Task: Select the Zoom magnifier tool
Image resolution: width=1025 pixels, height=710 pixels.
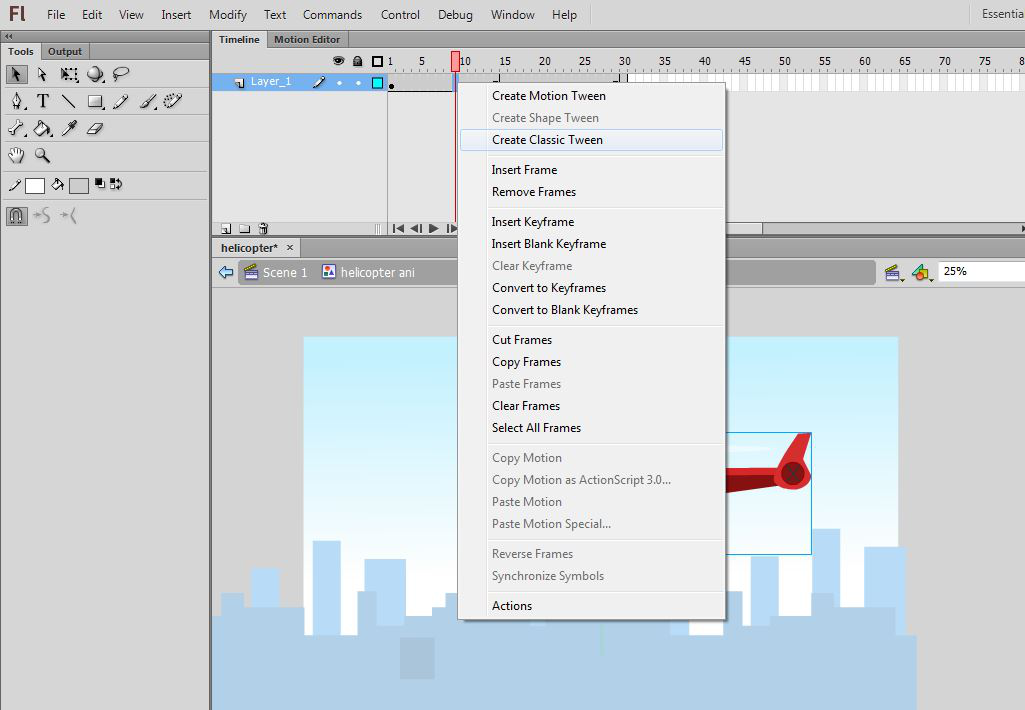Action: point(43,155)
